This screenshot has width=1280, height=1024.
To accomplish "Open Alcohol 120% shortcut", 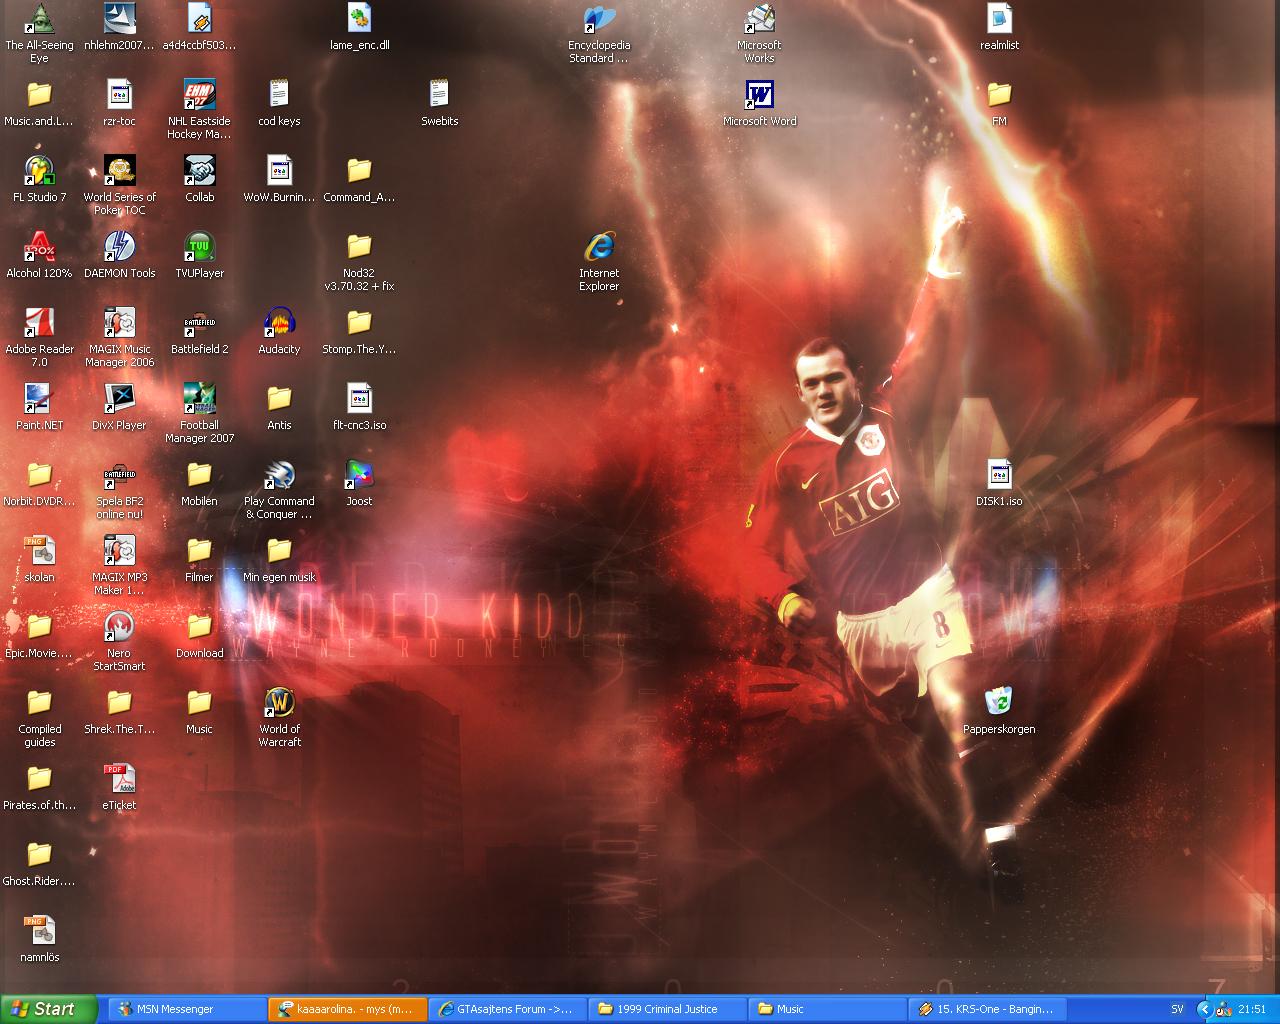I will click(39, 248).
